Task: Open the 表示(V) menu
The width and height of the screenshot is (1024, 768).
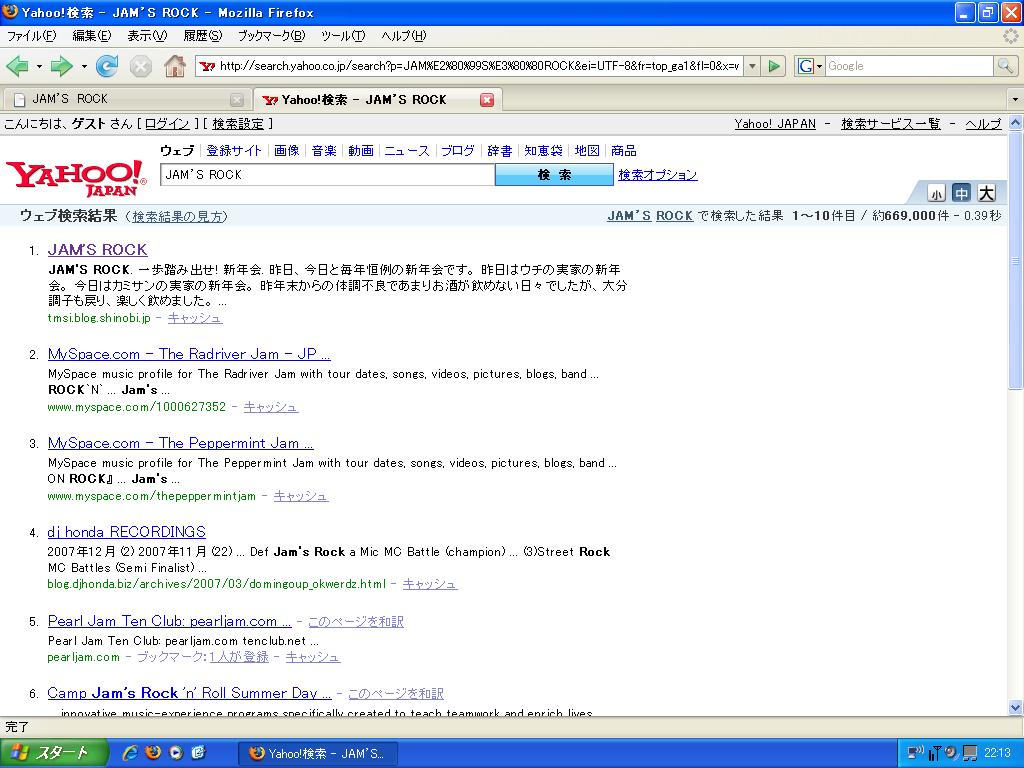Action: point(148,36)
